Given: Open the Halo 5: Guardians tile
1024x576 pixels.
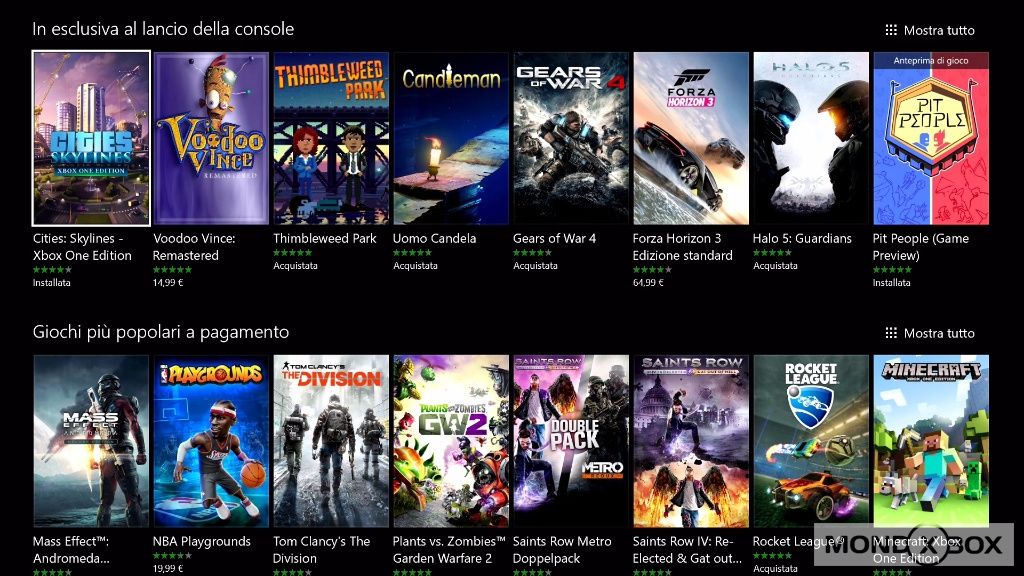Looking at the screenshot, I should [811, 138].
